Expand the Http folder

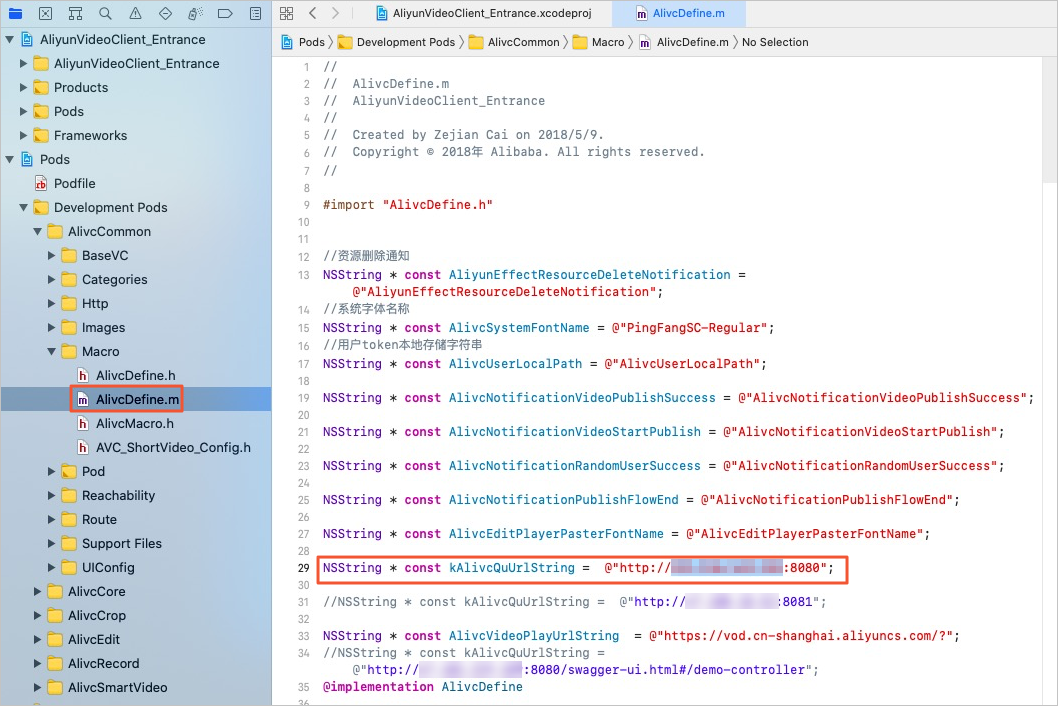point(51,304)
